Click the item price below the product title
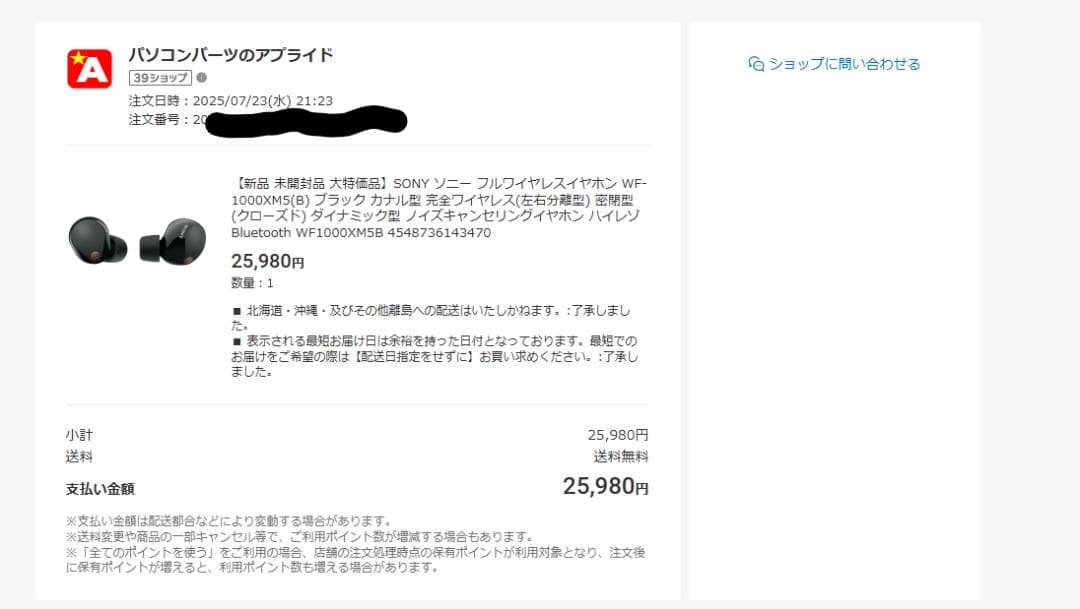The width and height of the screenshot is (1080, 609). point(267,262)
